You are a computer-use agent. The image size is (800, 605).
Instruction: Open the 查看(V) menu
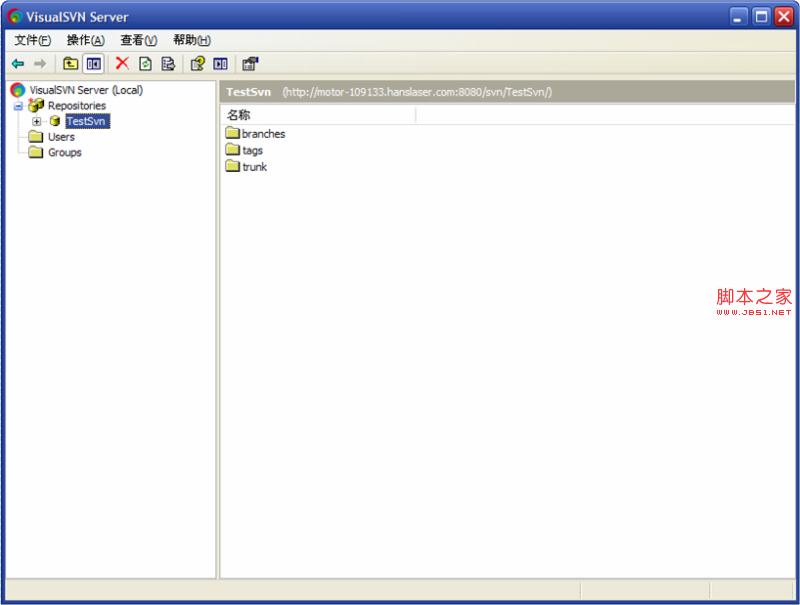point(139,40)
